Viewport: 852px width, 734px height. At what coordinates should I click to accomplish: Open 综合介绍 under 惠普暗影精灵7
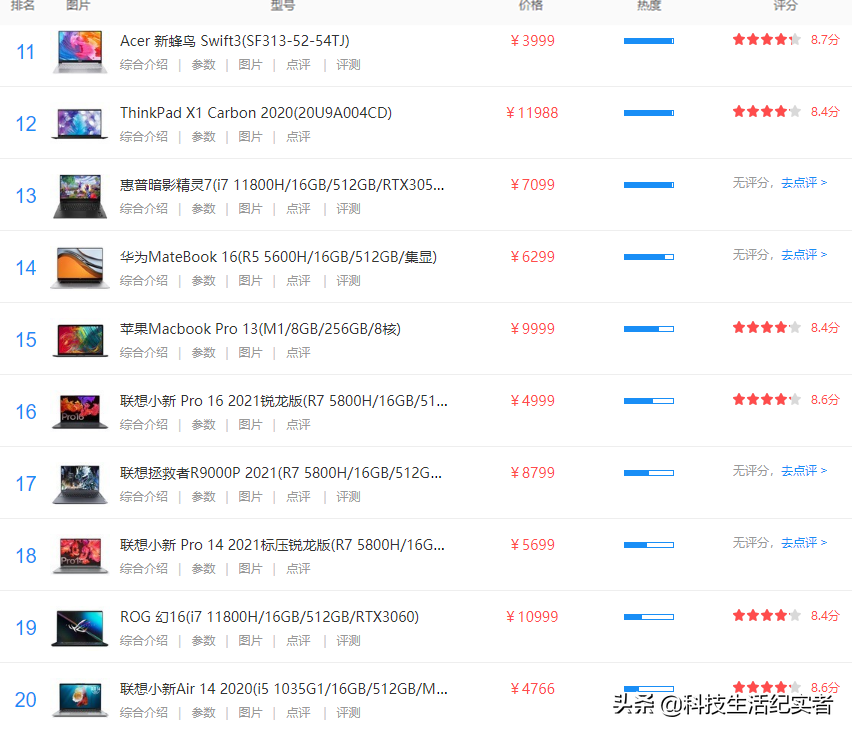(144, 209)
